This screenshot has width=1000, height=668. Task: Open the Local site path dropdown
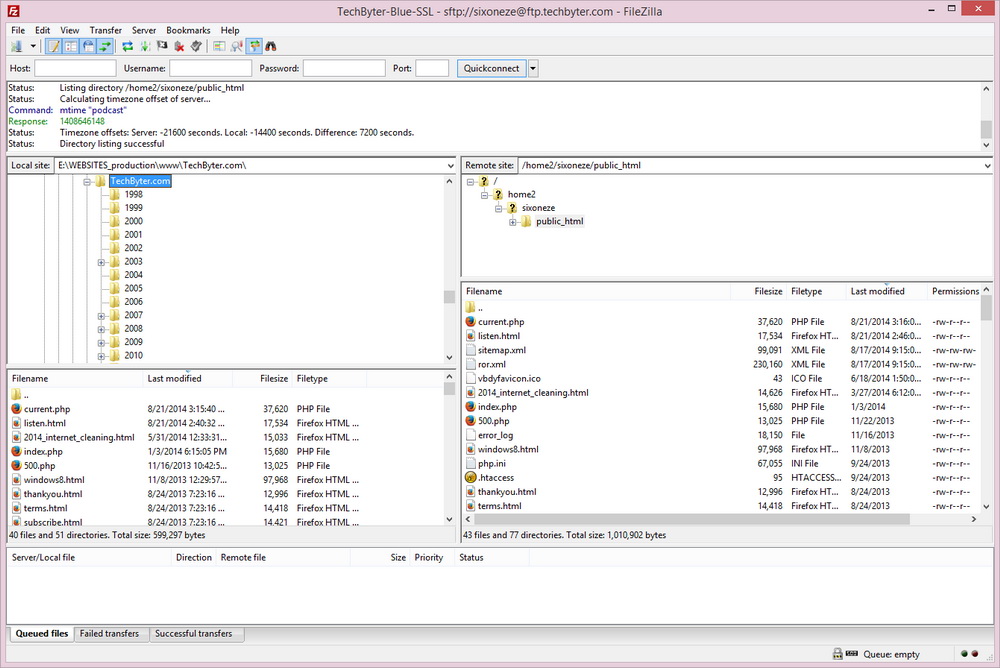[450, 165]
